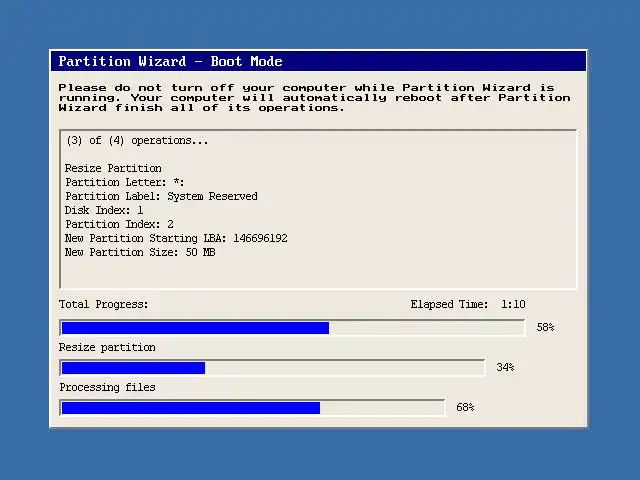Click 'Partition Label: System Reserved' line
Screen dimensions: 640x480
pyautogui.click(x=161, y=196)
